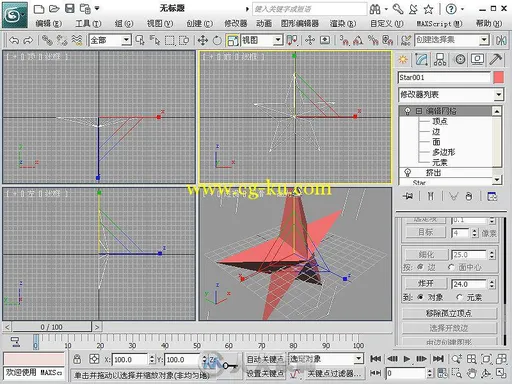
Task: Click the Unlink Selection tool
Action: (x=62, y=40)
